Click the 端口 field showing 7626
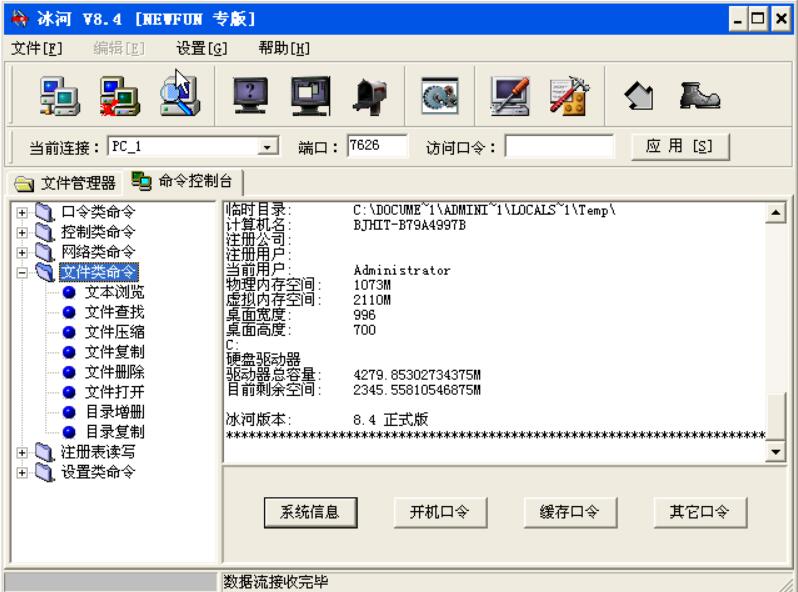 tap(377, 146)
